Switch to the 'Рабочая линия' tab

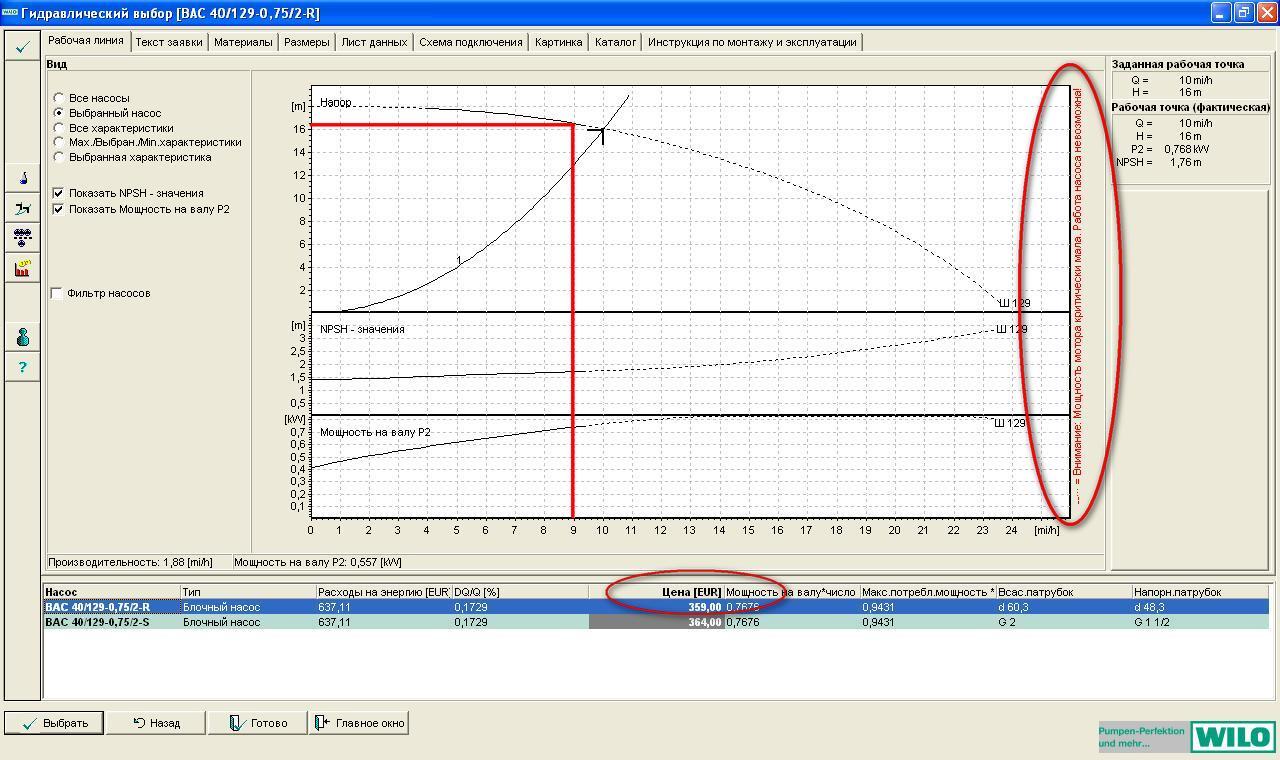[86, 41]
